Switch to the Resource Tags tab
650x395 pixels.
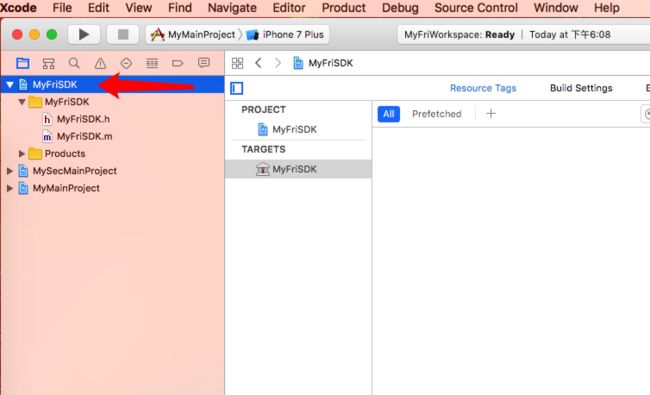tap(483, 88)
